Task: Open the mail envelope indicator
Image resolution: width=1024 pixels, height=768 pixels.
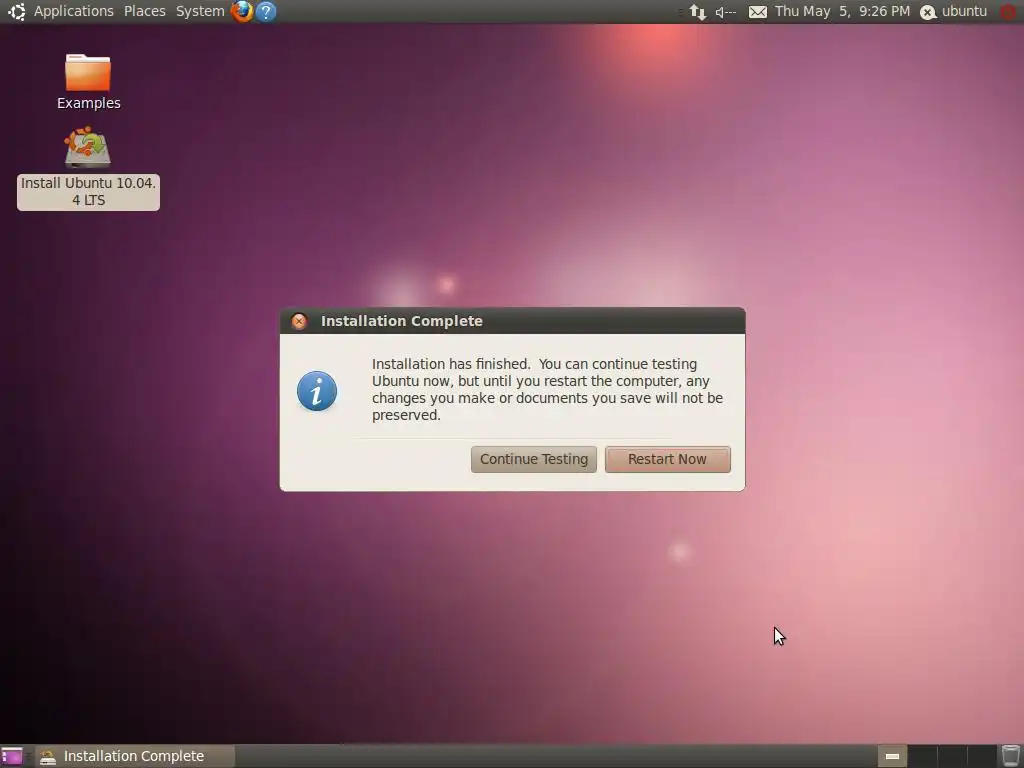Action: pos(758,12)
